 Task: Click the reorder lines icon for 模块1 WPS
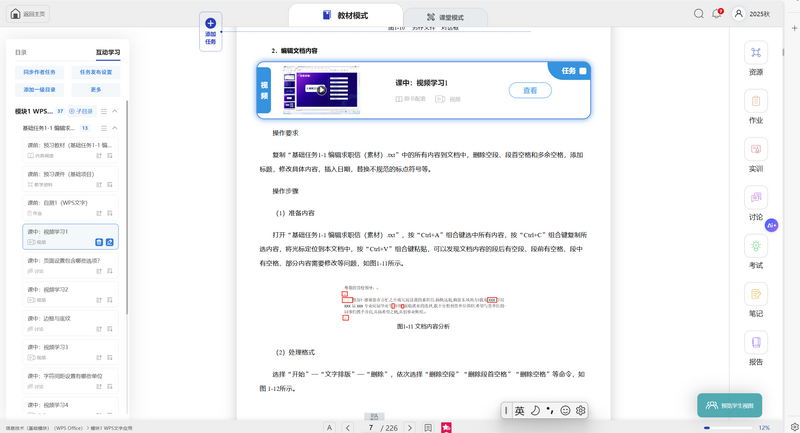(x=104, y=111)
